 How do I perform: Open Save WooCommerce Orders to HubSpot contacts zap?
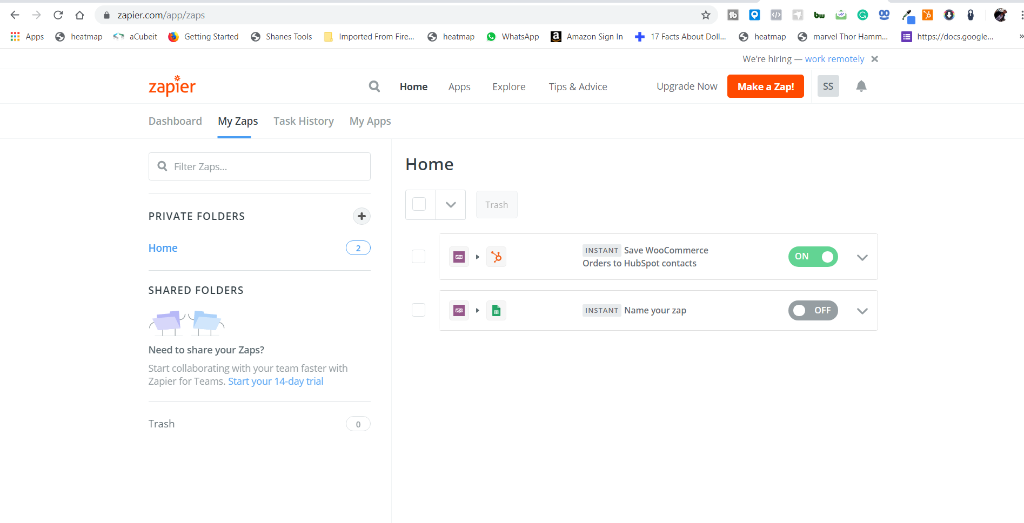pos(645,257)
